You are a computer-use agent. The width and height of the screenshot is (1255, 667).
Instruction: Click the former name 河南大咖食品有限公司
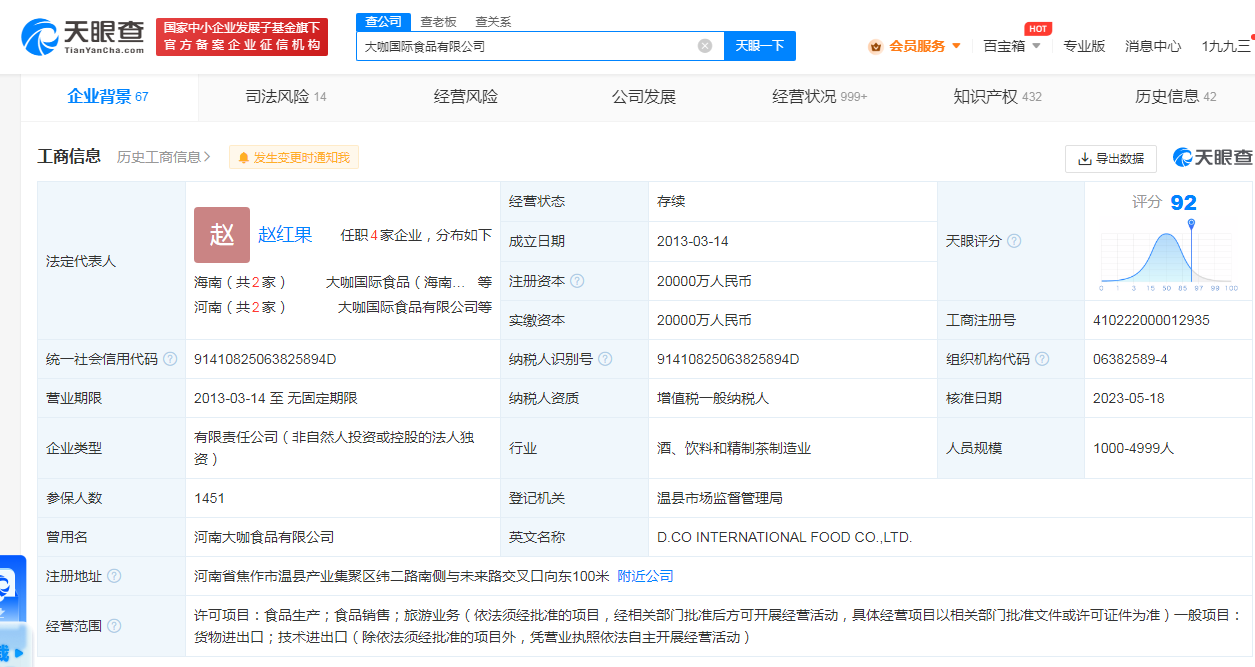click(264, 537)
